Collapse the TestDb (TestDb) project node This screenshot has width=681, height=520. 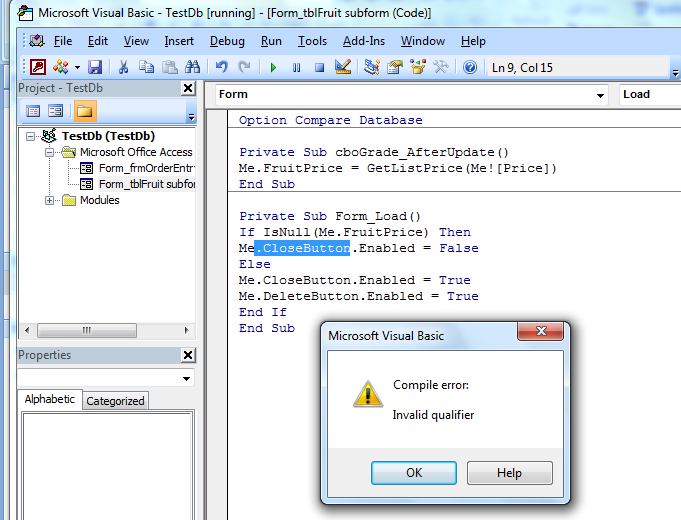[30, 136]
